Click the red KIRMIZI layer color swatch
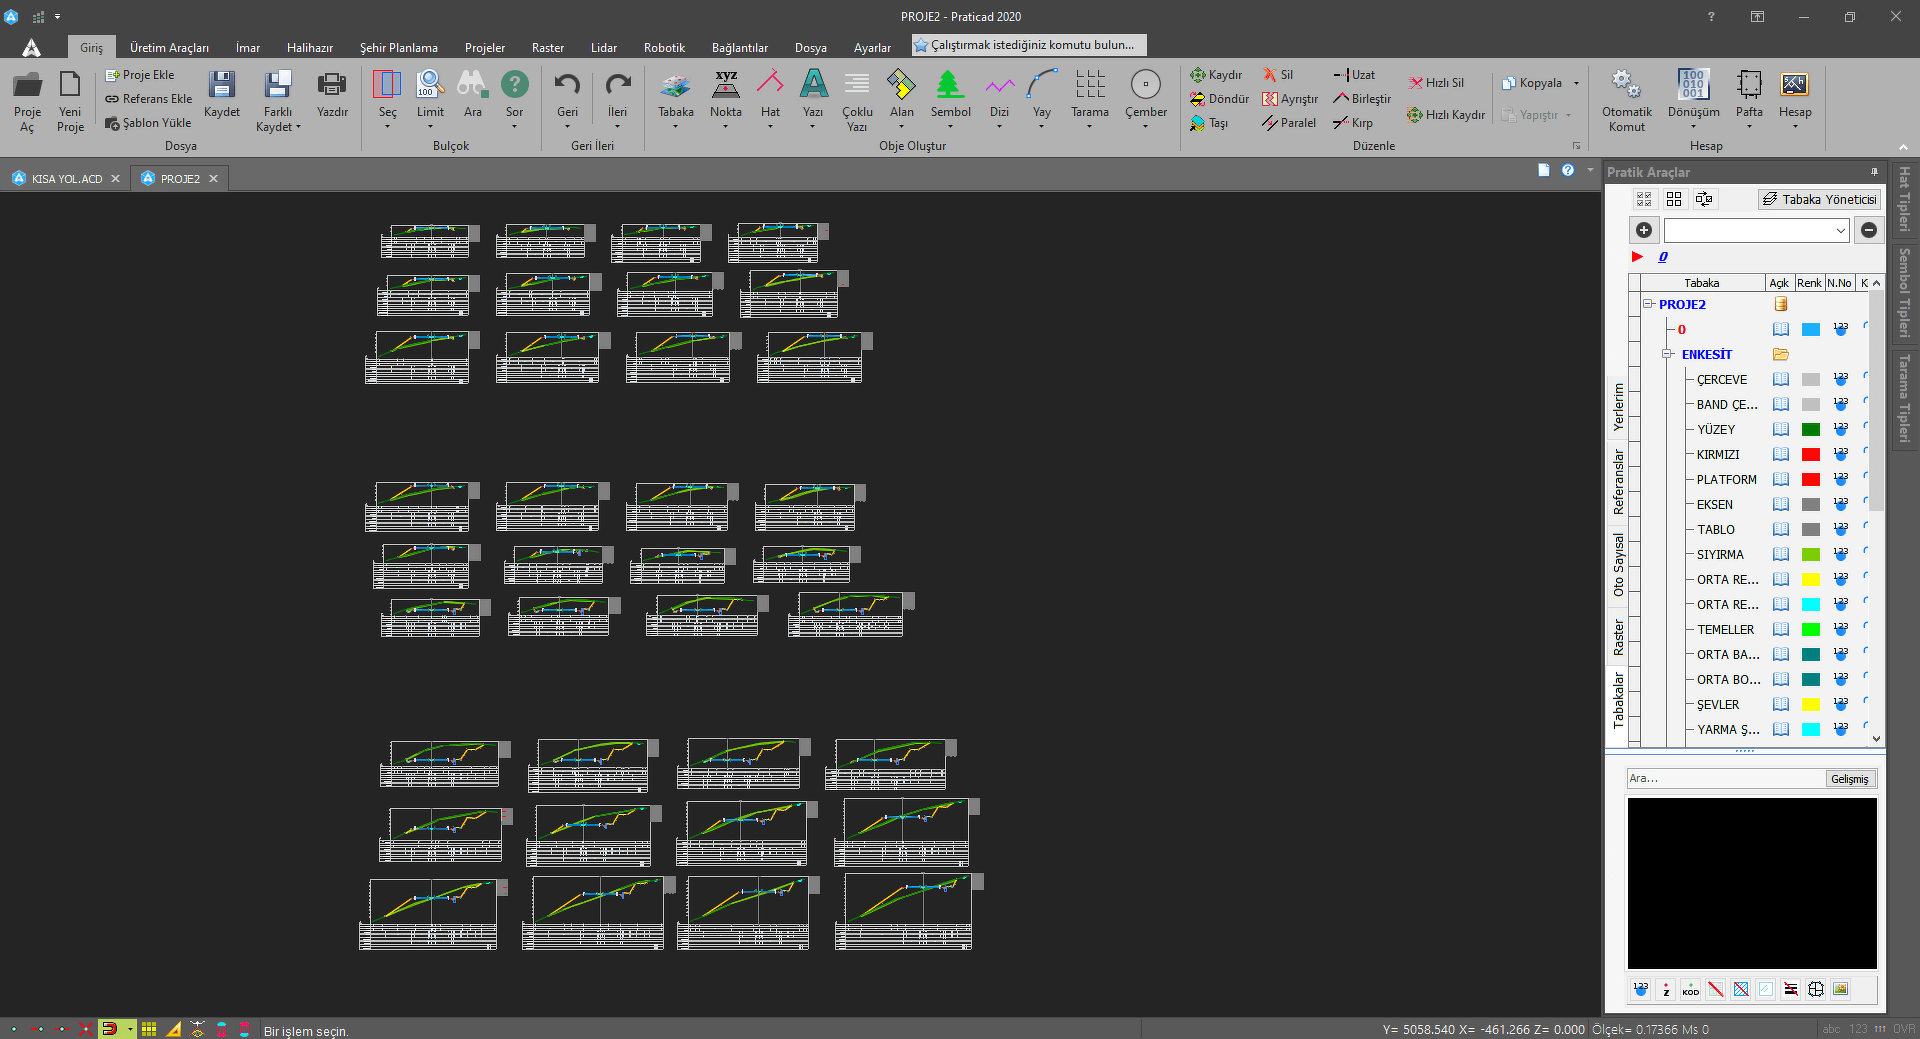Image resolution: width=1920 pixels, height=1039 pixels. [x=1810, y=455]
